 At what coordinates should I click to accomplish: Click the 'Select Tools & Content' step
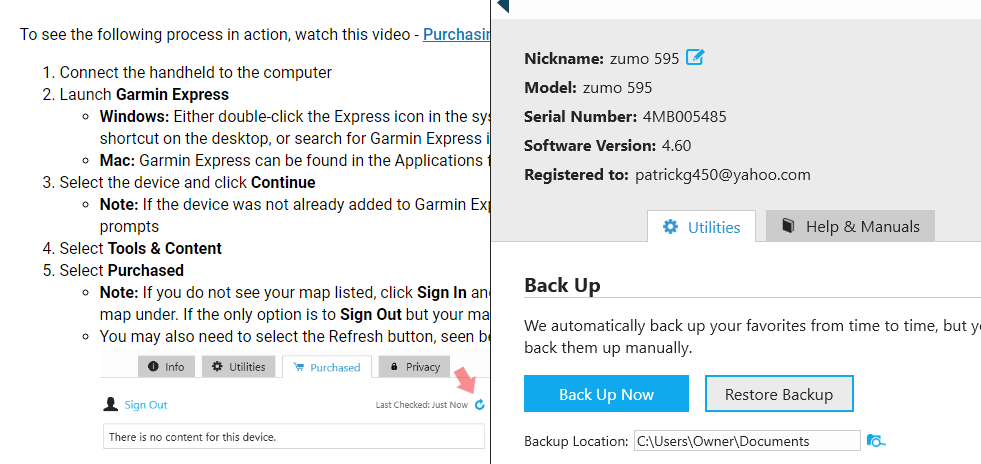(141, 248)
